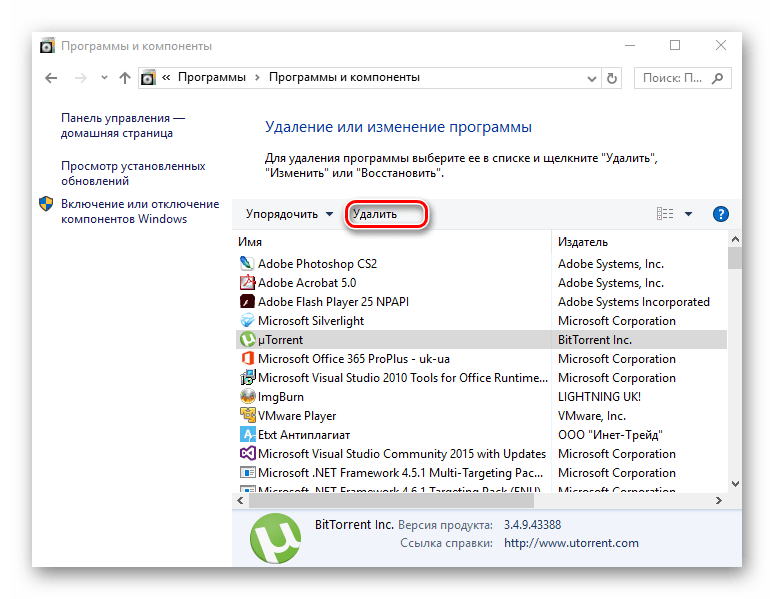Click the Удалить button

[386, 214]
